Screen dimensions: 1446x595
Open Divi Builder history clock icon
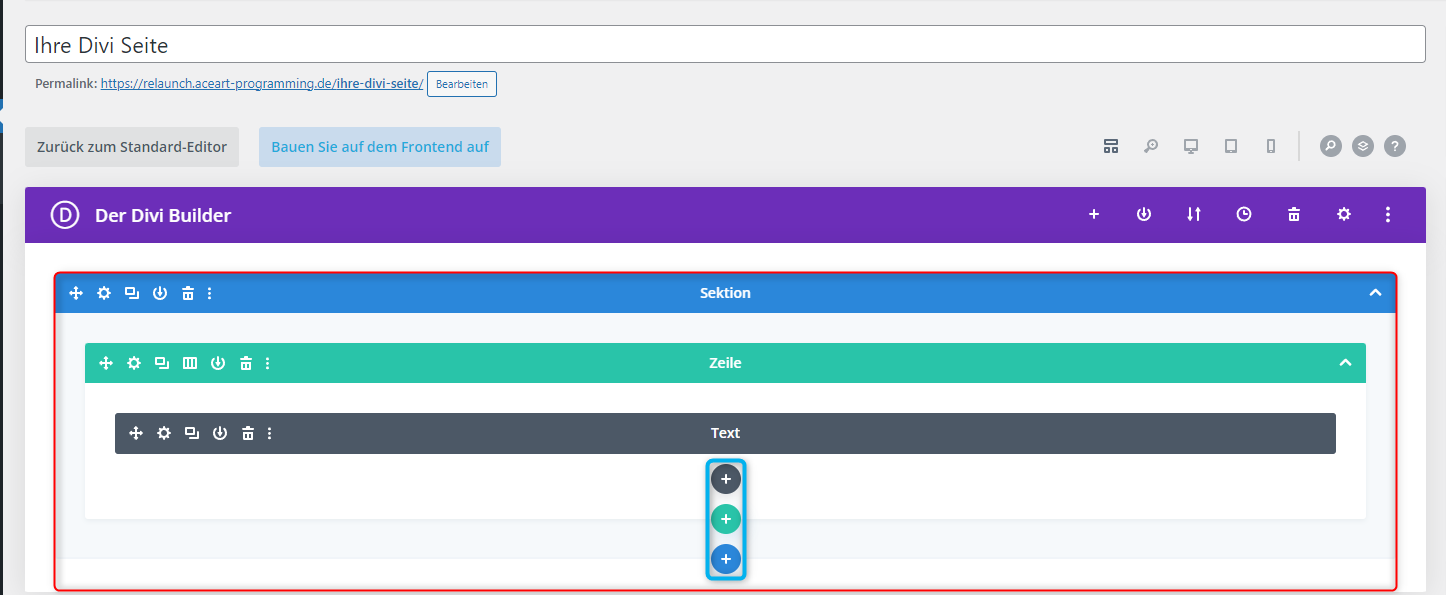(x=1243, y=214)
